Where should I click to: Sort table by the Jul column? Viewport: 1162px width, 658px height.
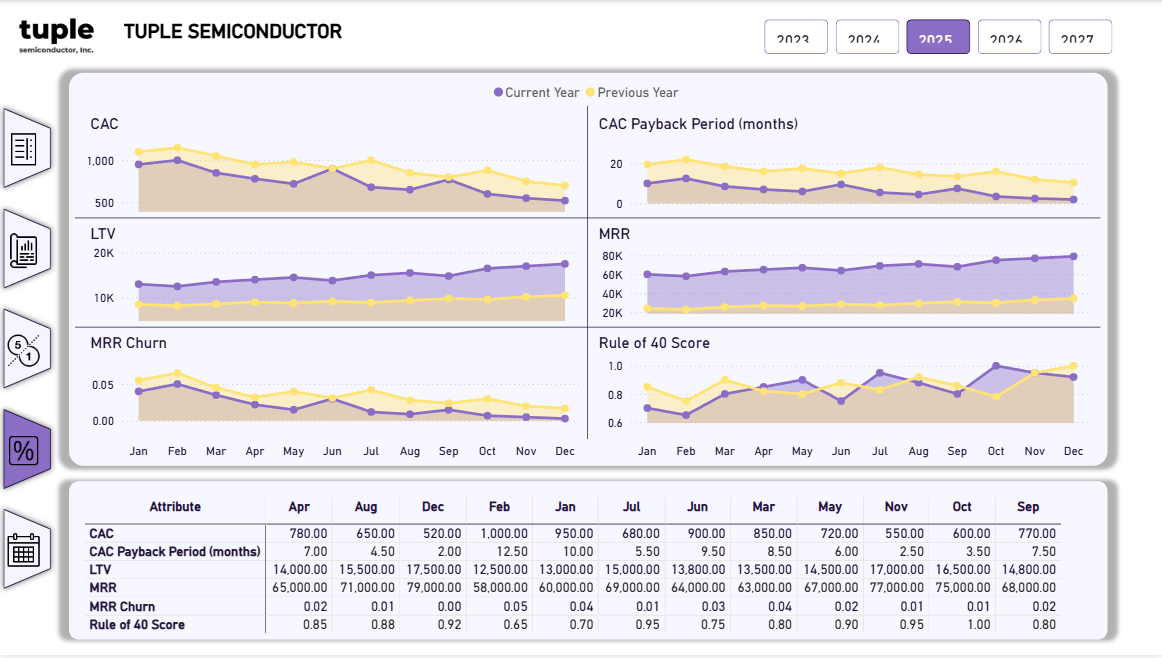pos(631,507)
